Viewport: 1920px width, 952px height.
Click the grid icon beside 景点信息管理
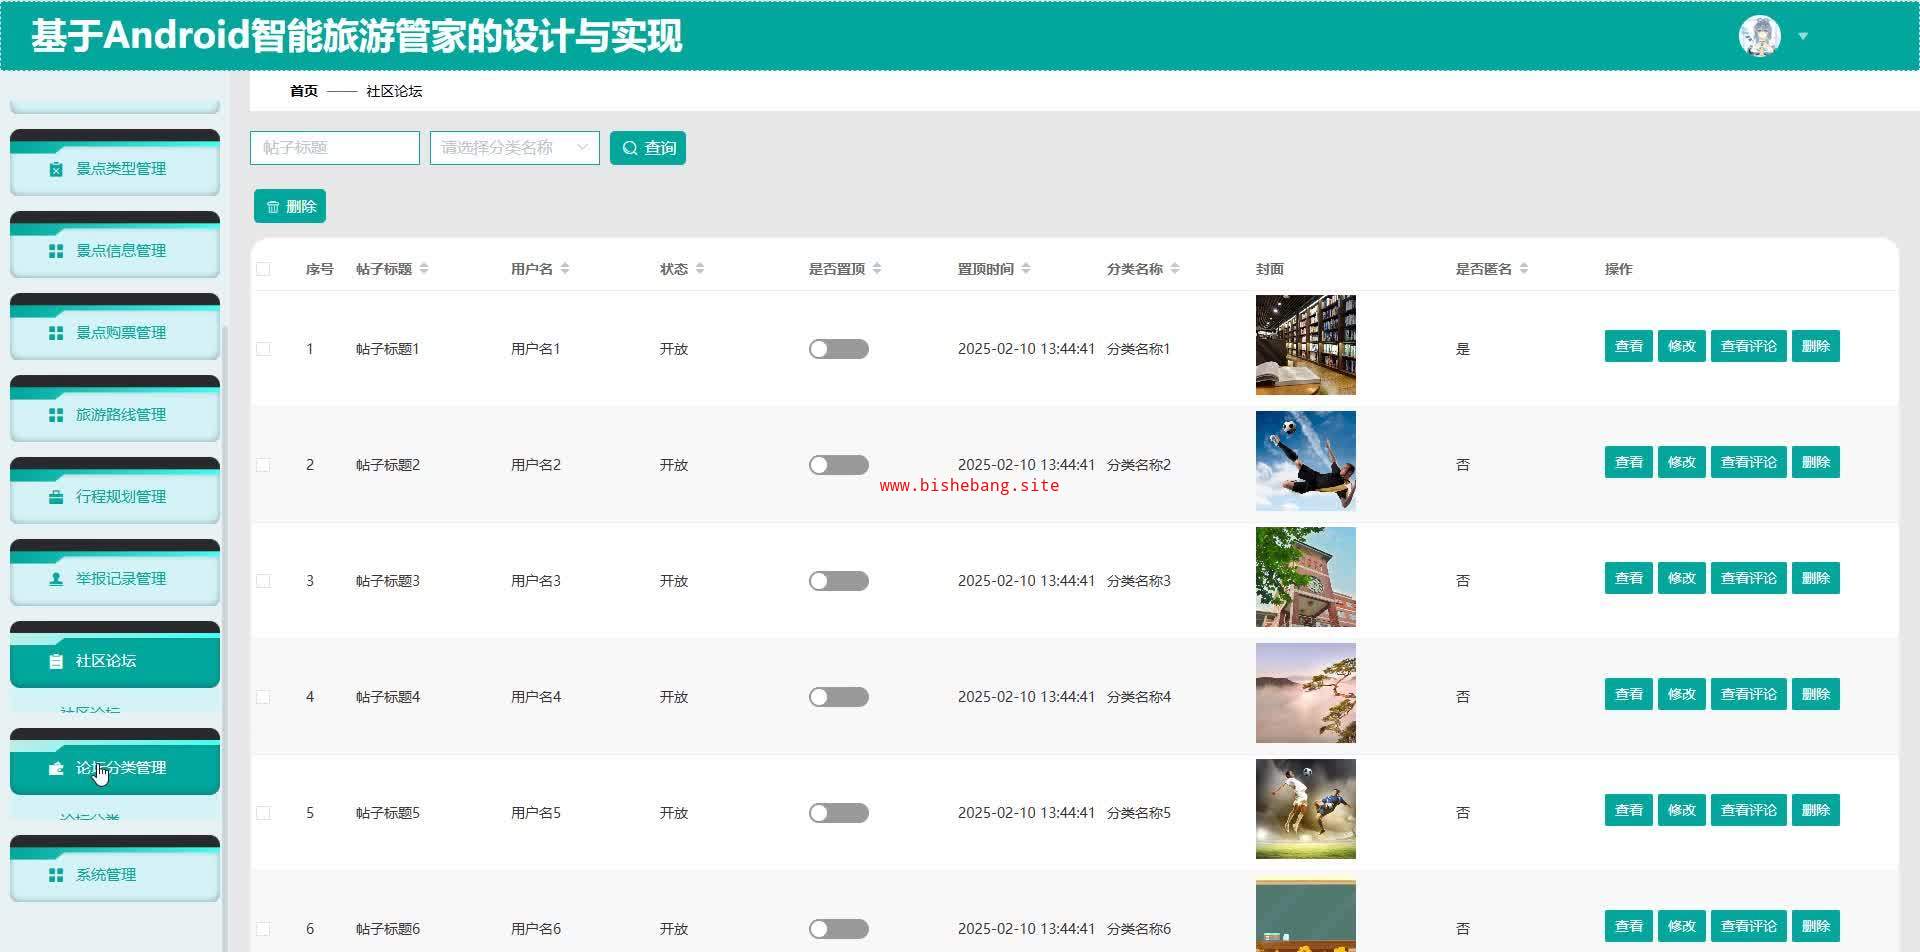click(x=56, y=251)
